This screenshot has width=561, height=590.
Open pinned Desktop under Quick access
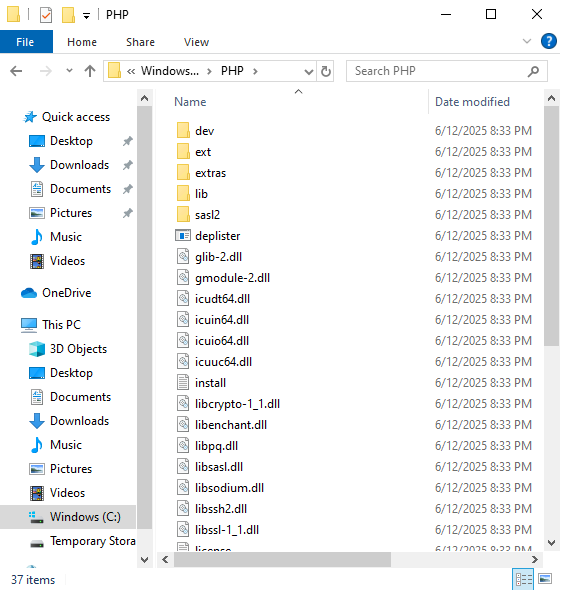tap(71, 141)
